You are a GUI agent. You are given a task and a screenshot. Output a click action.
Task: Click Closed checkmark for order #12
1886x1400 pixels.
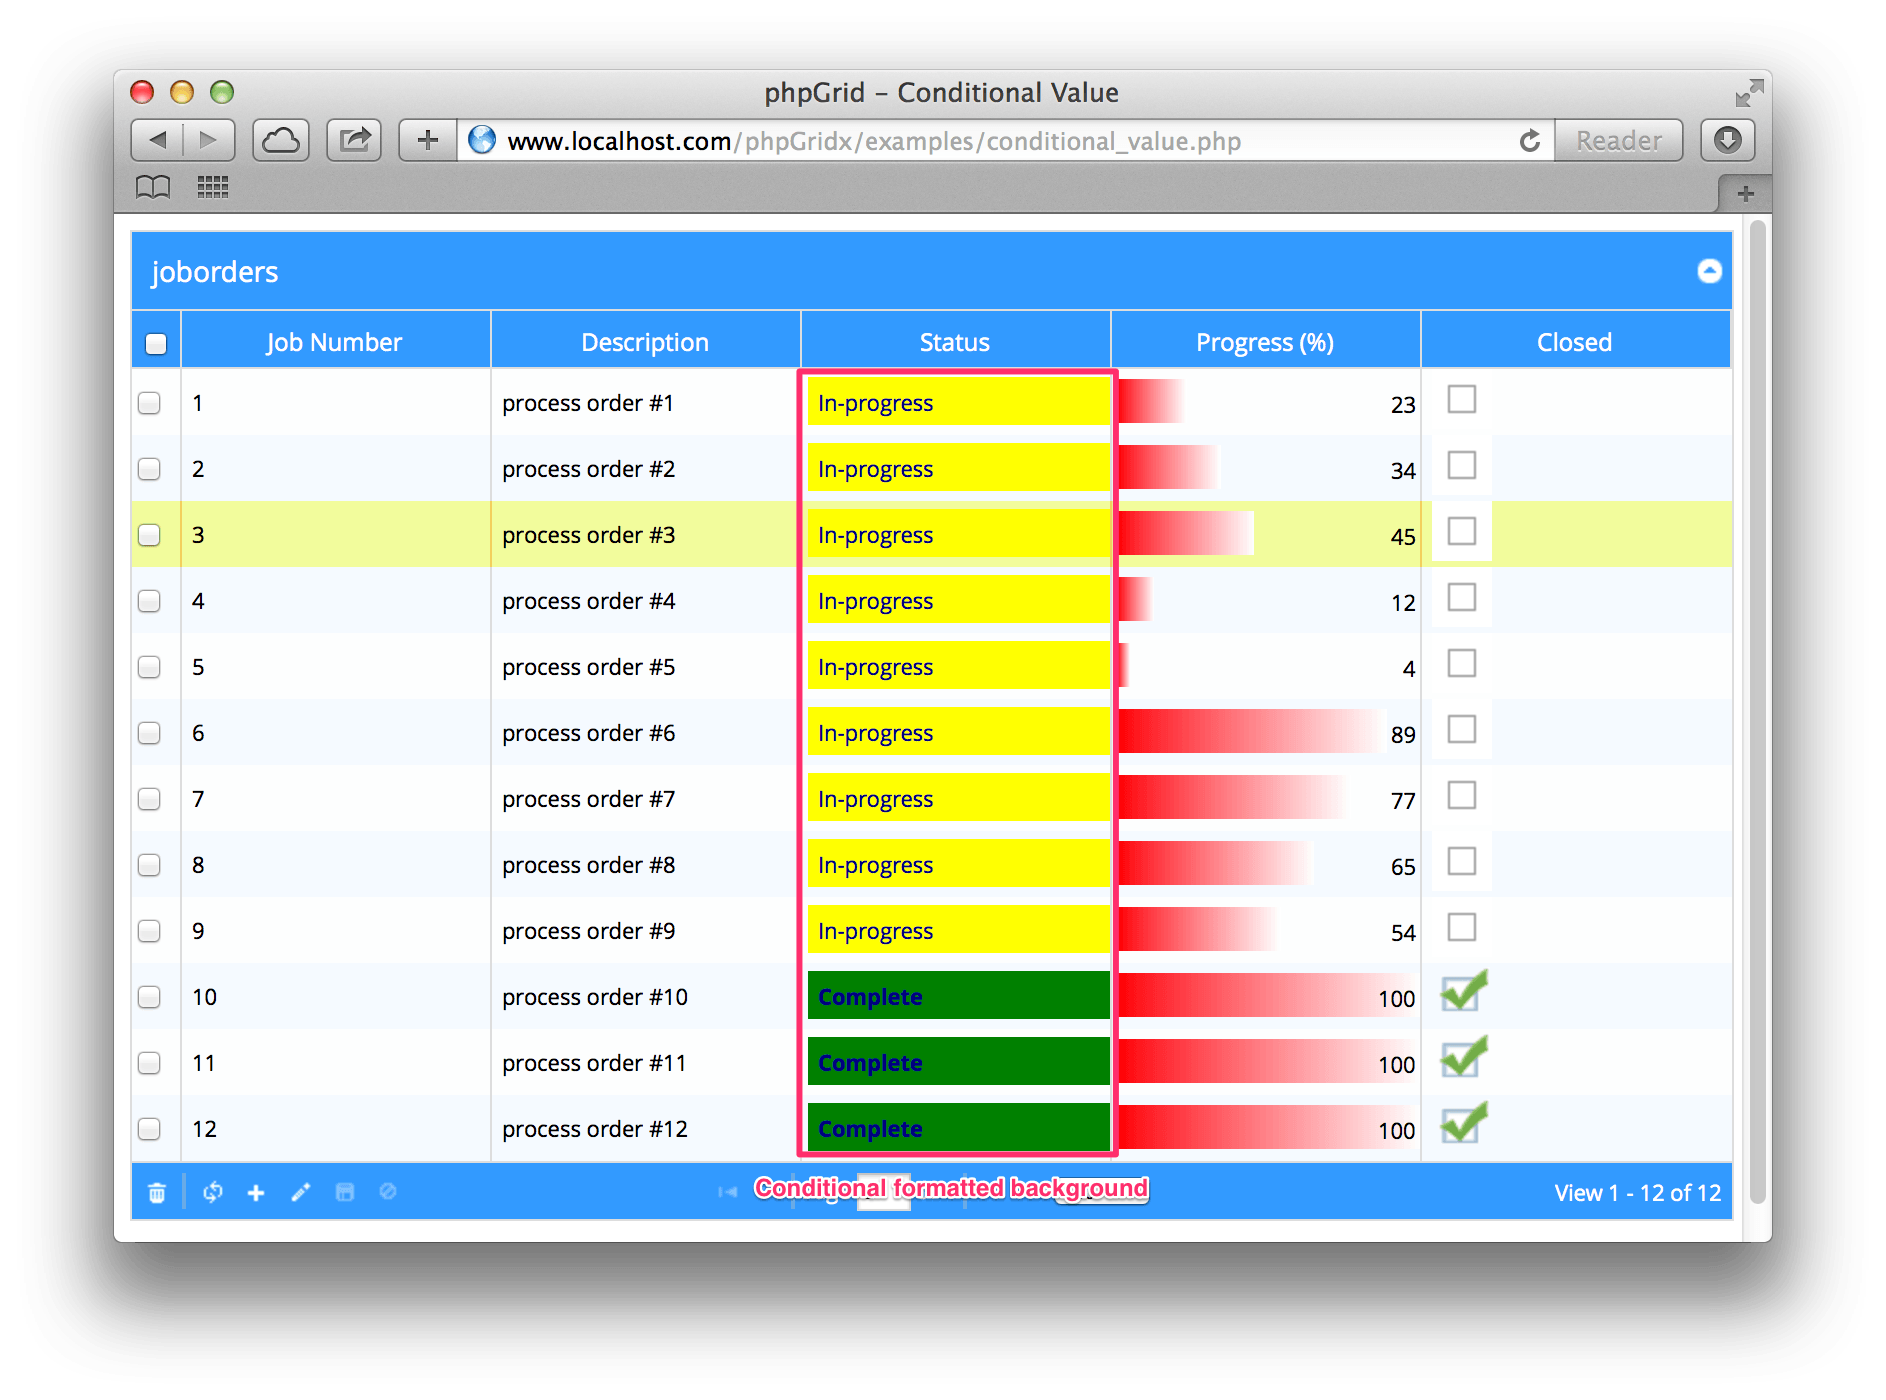[x=1464, y=1123]
